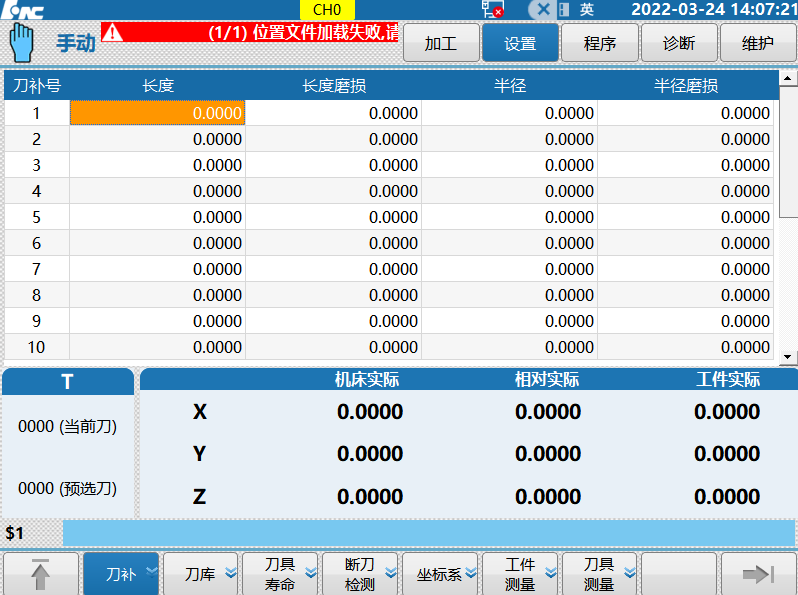
Task: Open the 程序 program tab
Action: (x=599, y=44)
